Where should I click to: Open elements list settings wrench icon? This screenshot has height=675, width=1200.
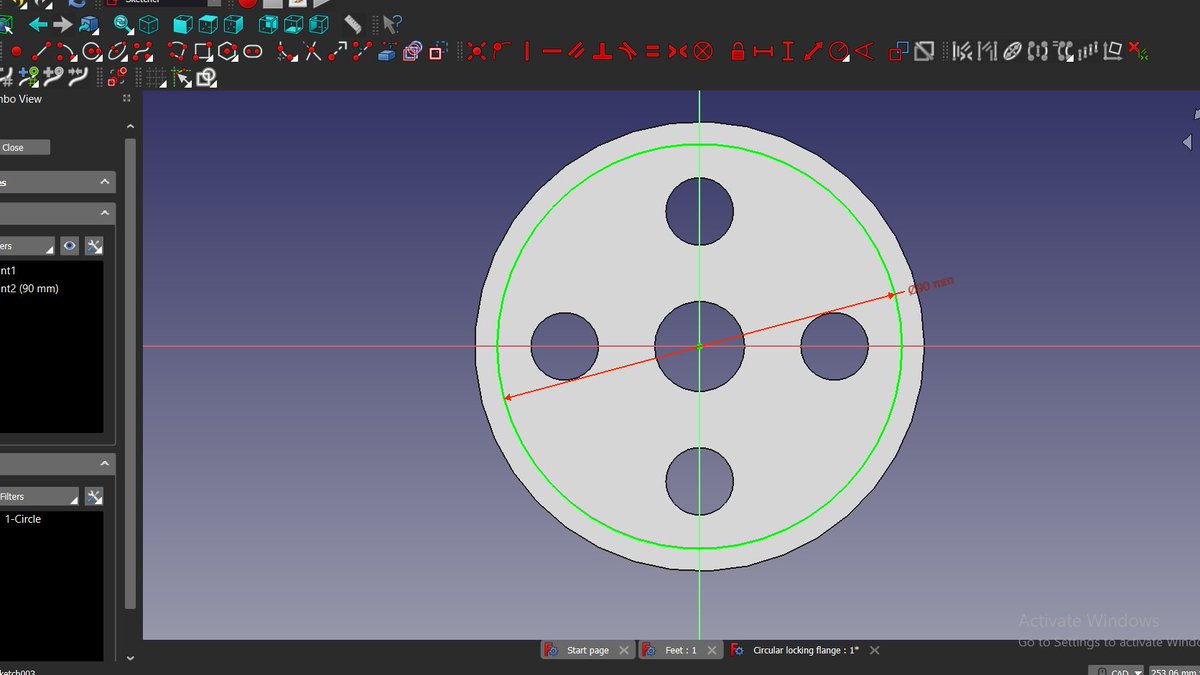point(94,496)
